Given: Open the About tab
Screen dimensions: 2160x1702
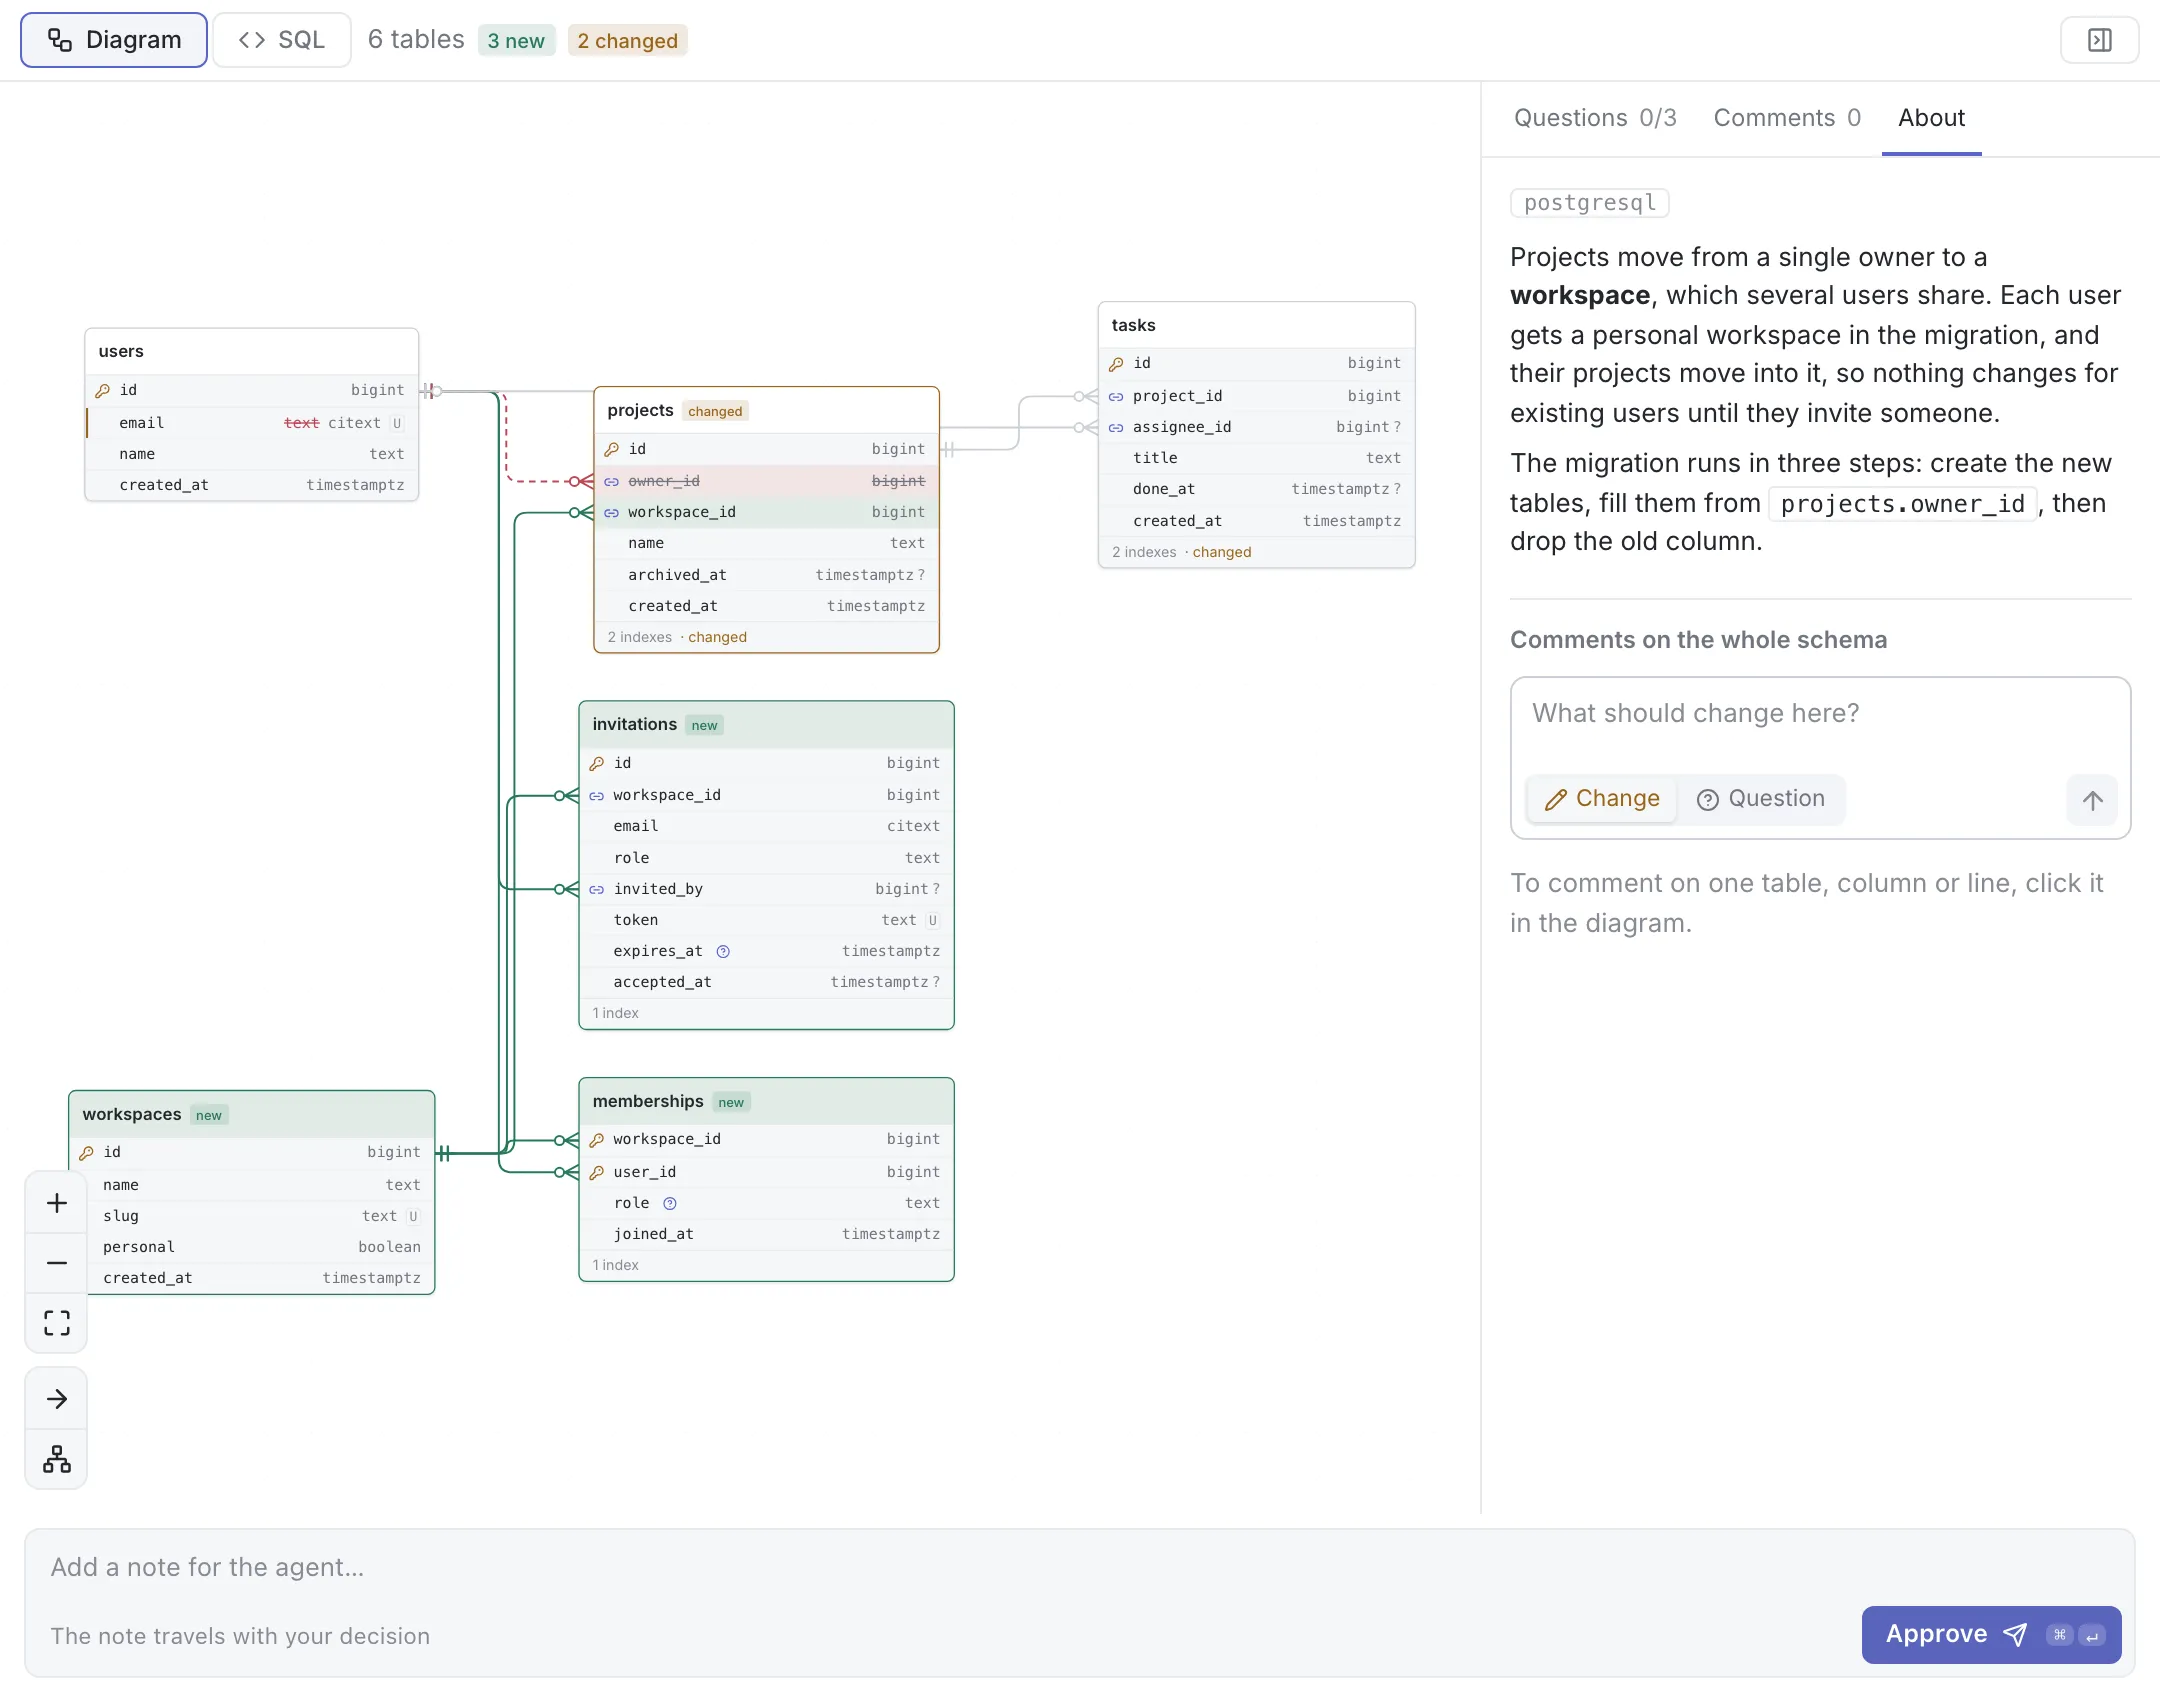Looking at the screenshot, I should (x=1931, y=118).
